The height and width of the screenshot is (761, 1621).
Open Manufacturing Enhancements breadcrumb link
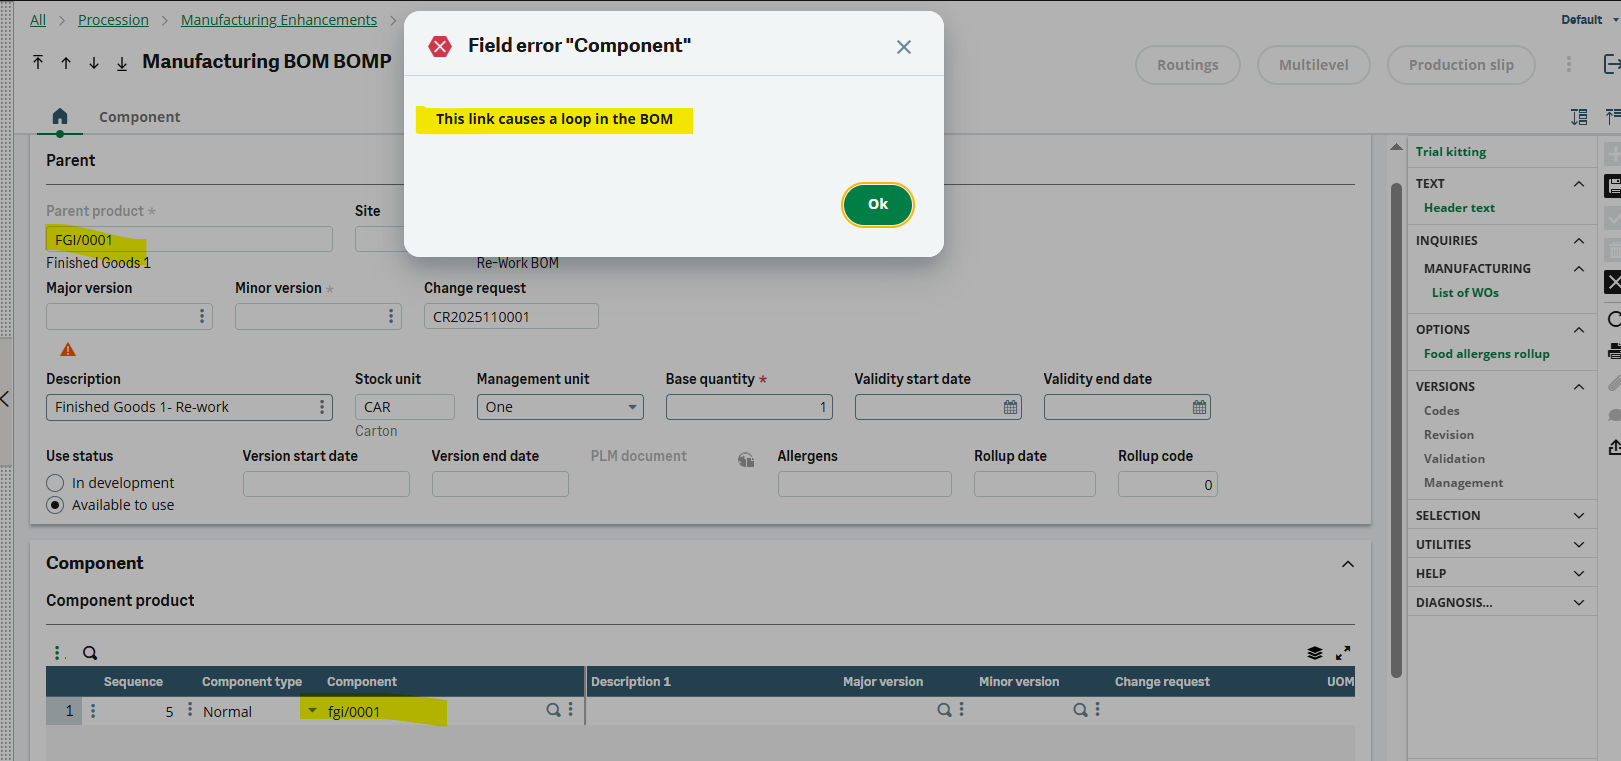pos(279,20)
